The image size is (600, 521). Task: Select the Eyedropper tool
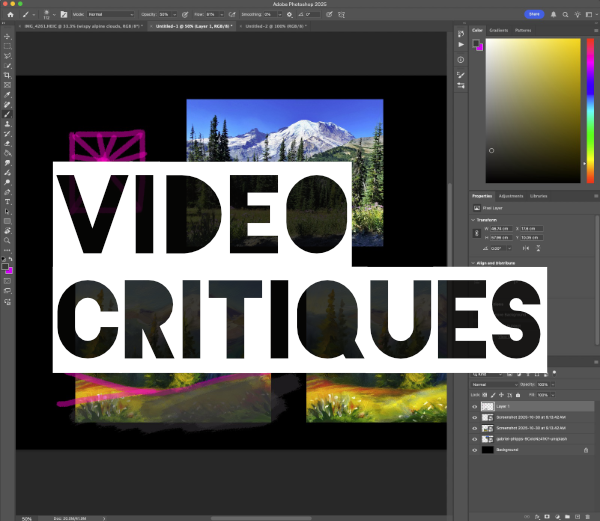click(7, 95)
